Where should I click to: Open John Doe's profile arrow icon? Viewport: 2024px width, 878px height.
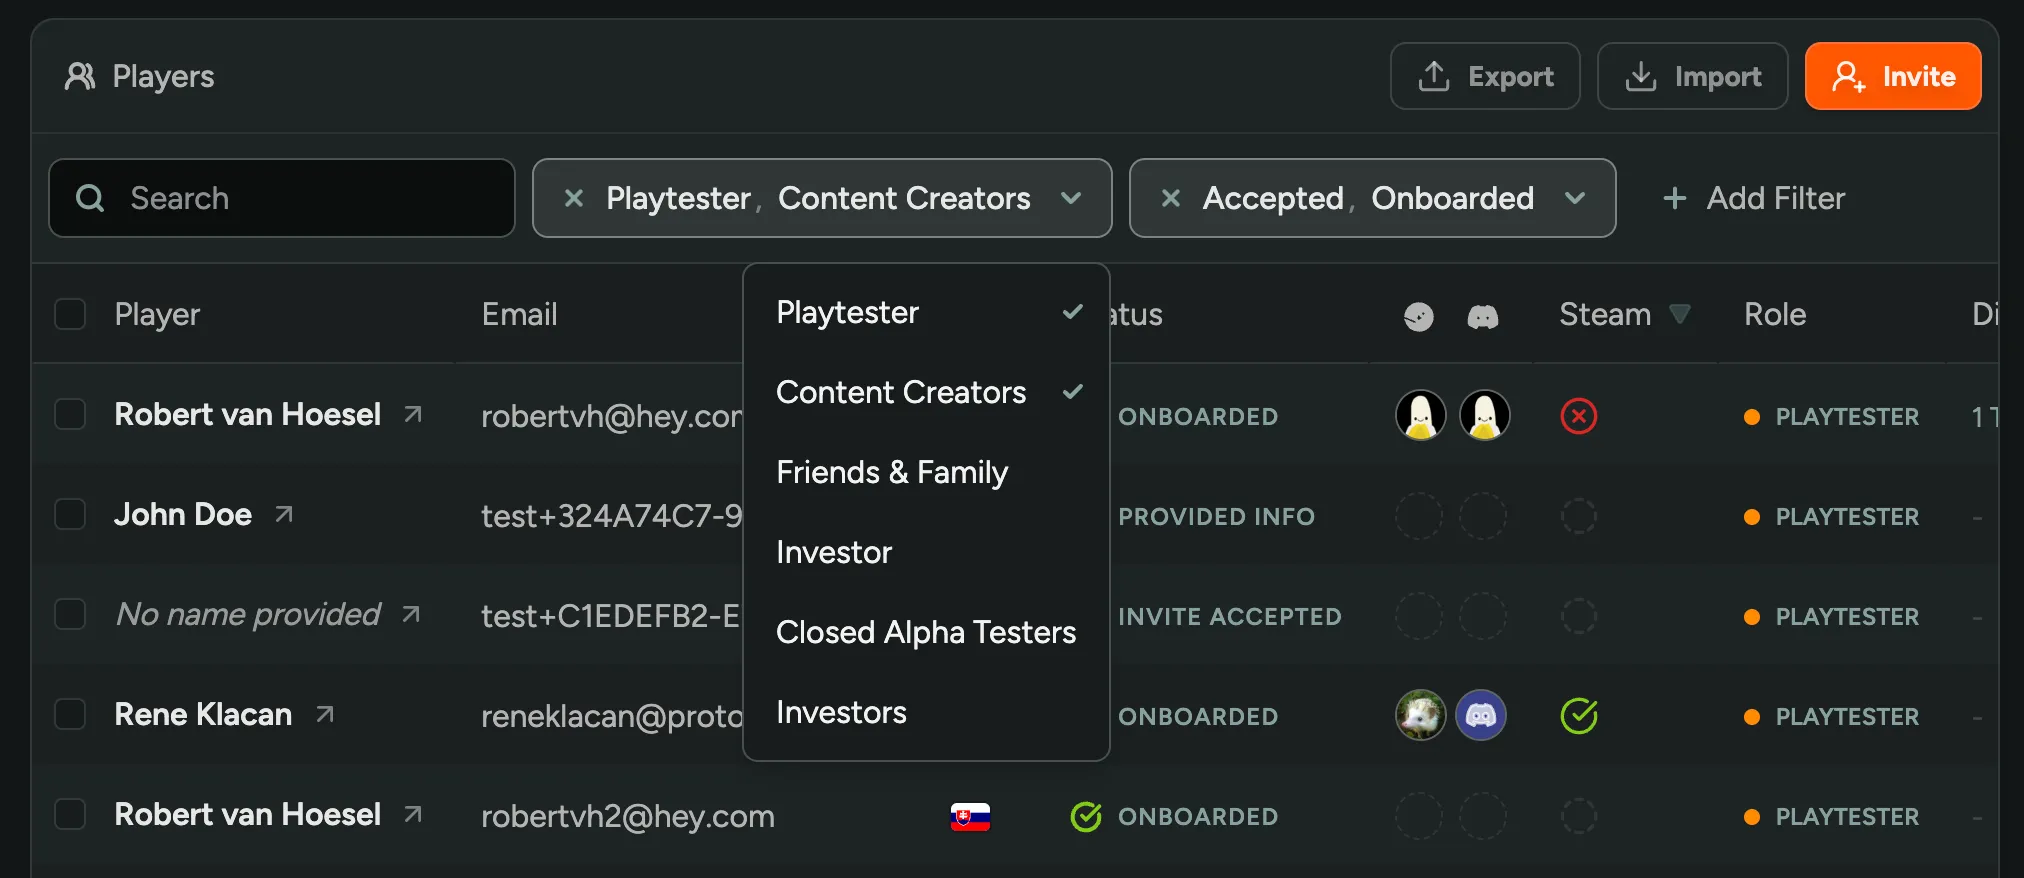[x=284, y=514]
